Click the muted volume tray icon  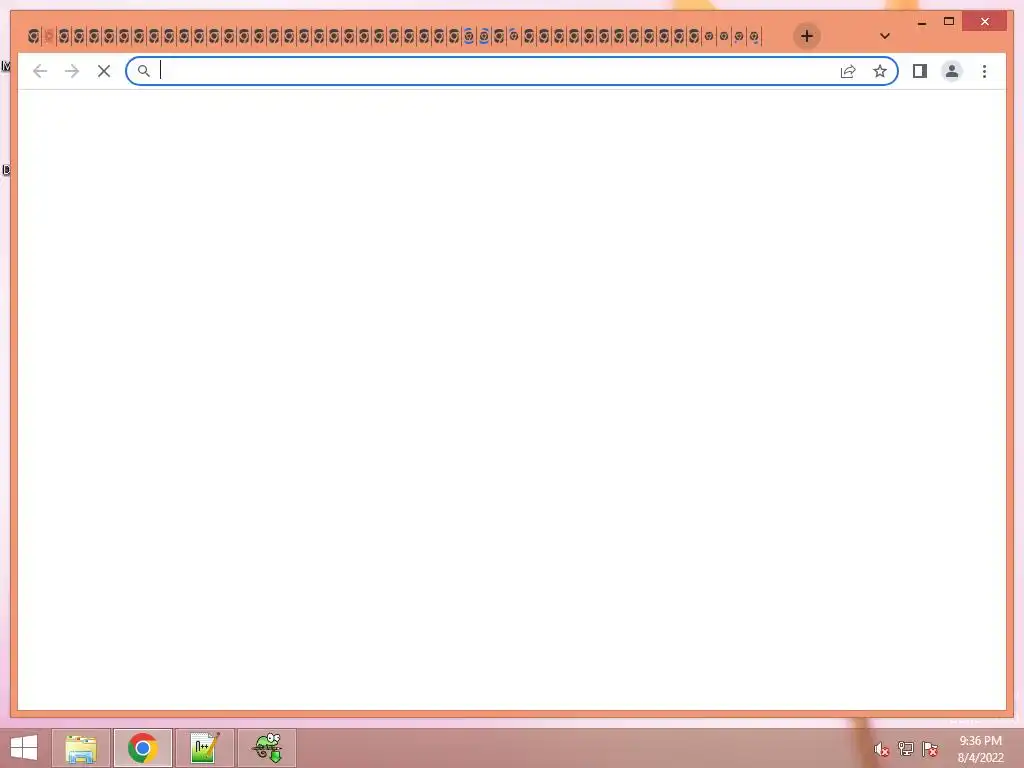(x=881, y=749)
